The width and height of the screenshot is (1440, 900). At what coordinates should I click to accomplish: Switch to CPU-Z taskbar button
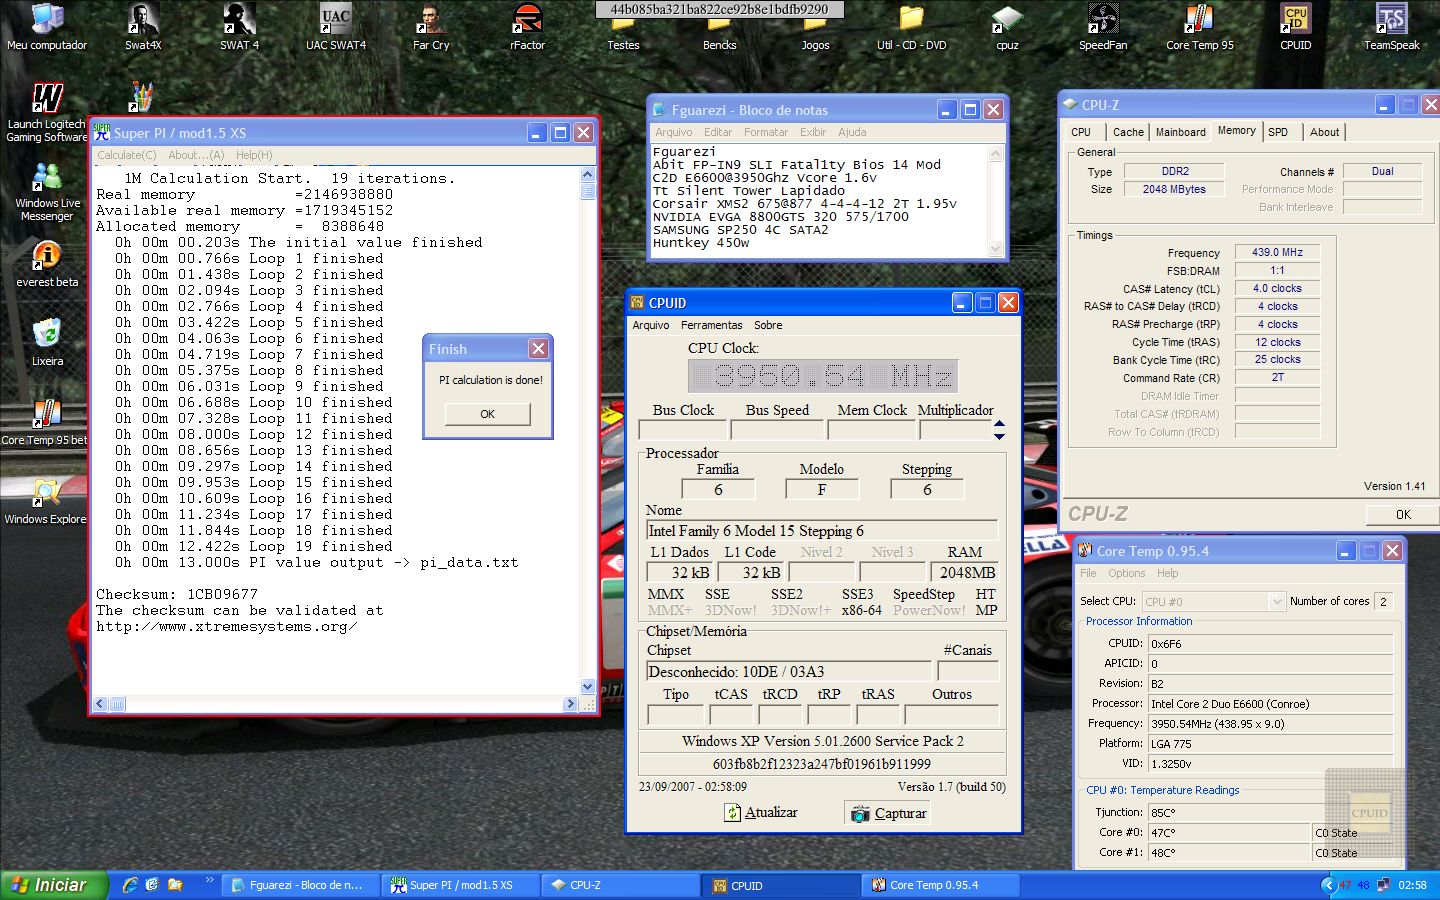coord(621,885)
